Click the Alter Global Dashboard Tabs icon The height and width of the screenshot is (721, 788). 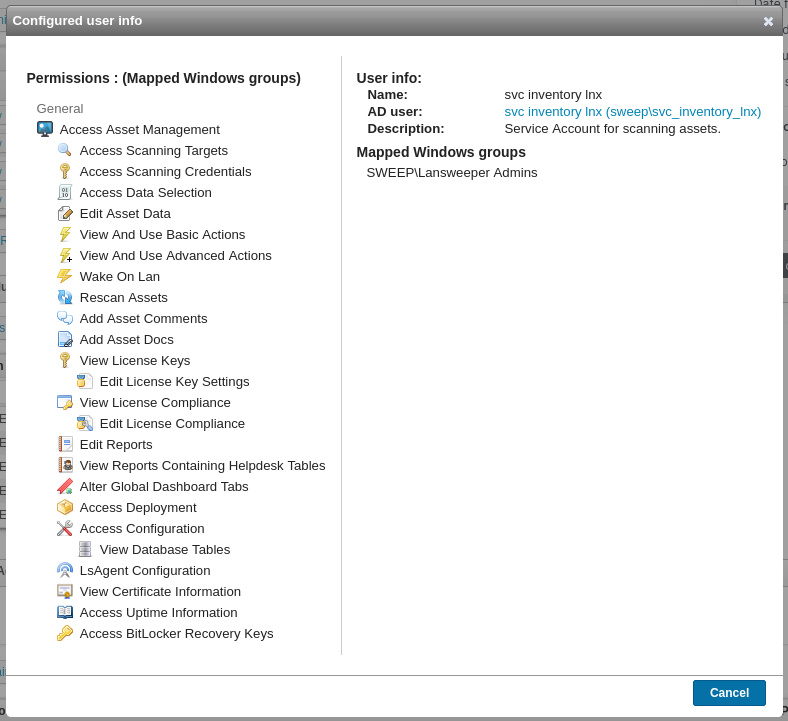pos(65,486)
